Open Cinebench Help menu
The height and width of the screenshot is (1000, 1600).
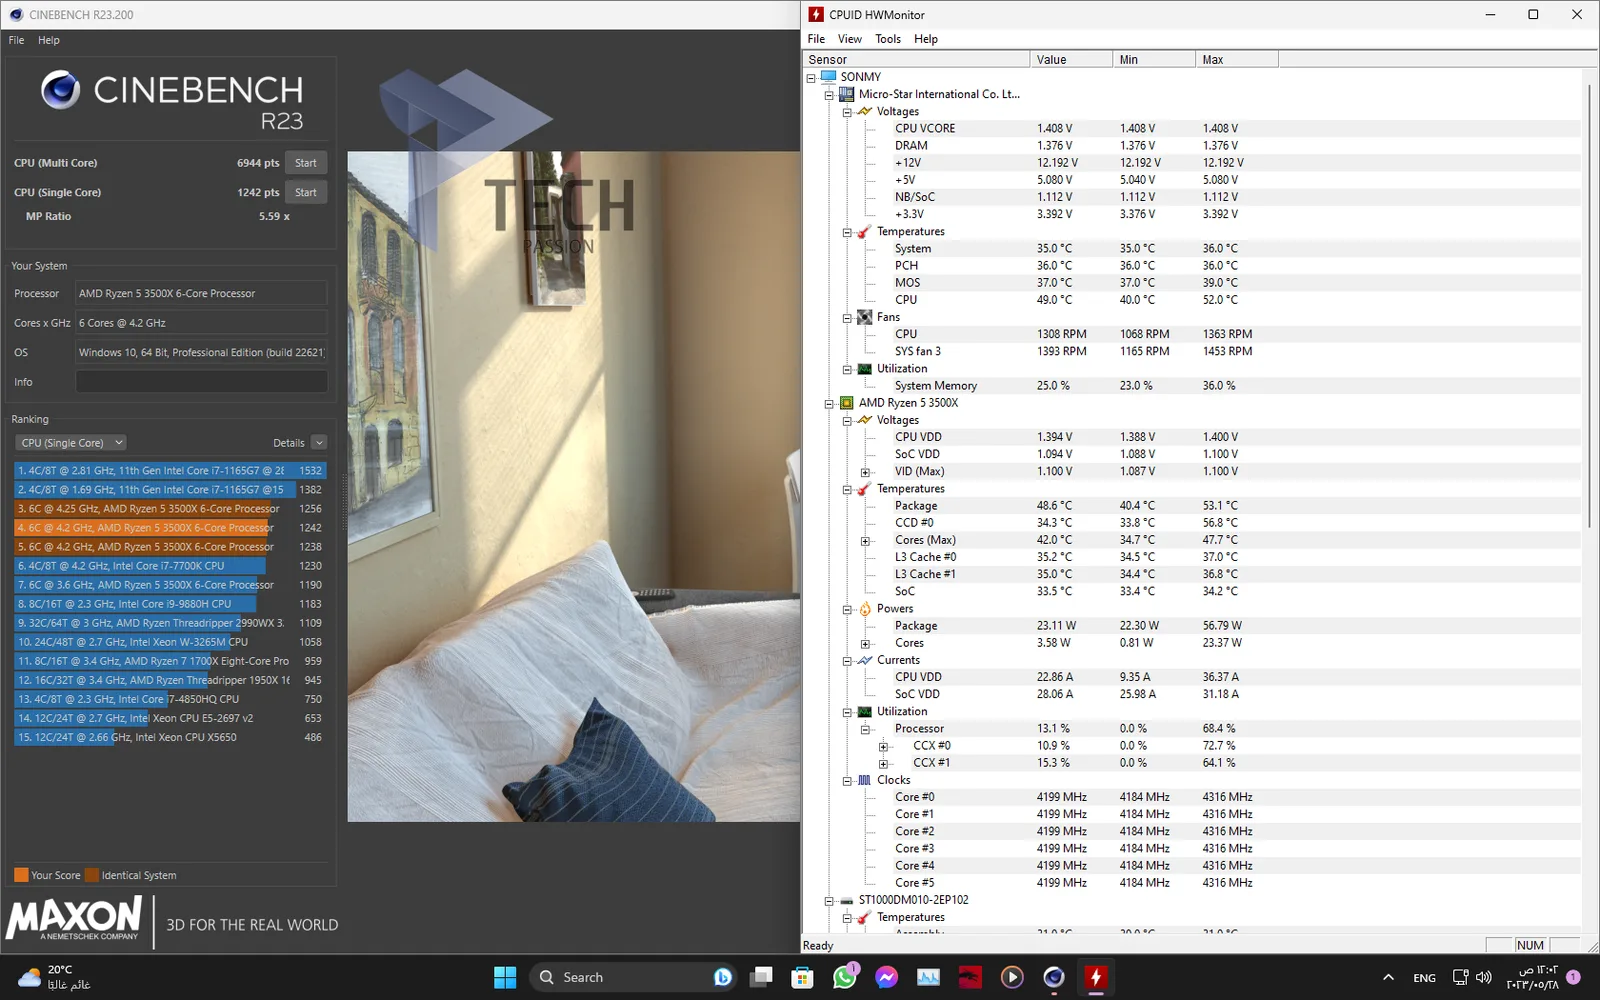(x=49, y=40)
